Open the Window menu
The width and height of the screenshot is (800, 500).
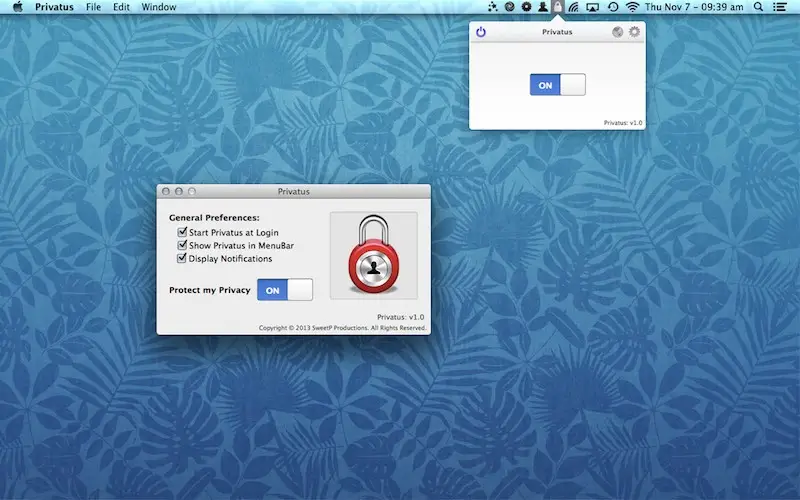[x=159, y=7]
